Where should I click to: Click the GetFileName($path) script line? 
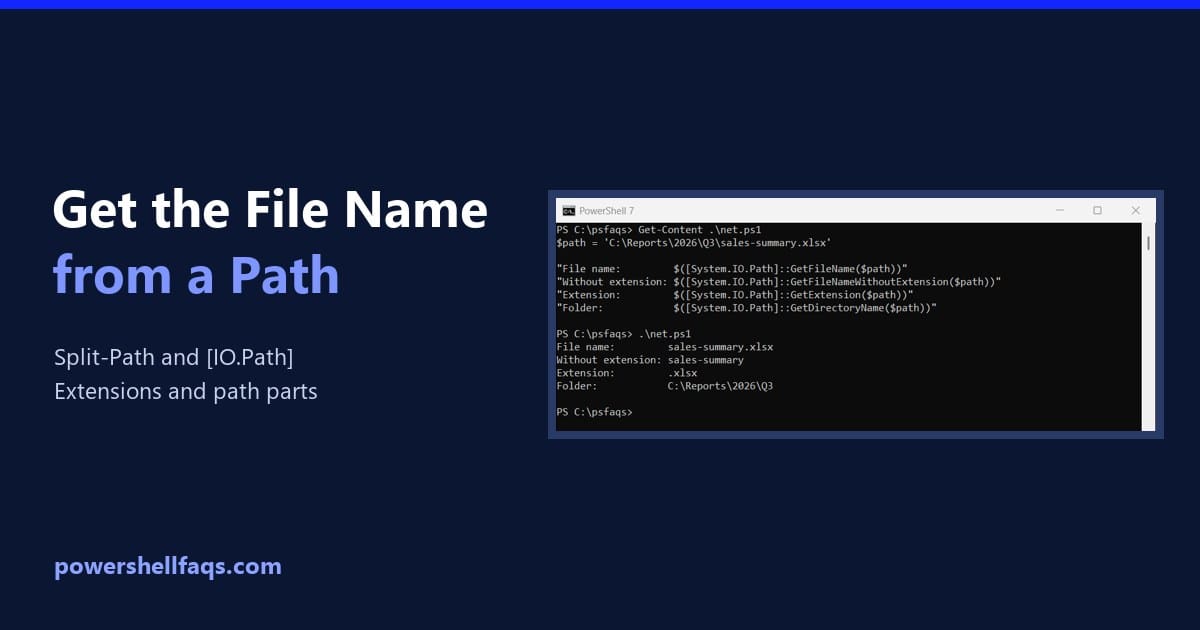[x=732, y=269]
